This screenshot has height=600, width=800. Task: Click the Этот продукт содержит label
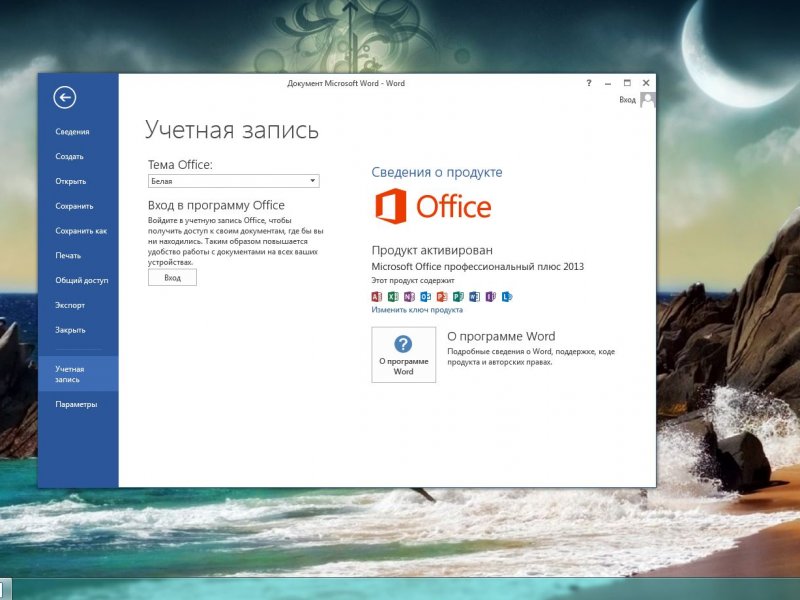[413, 280]
